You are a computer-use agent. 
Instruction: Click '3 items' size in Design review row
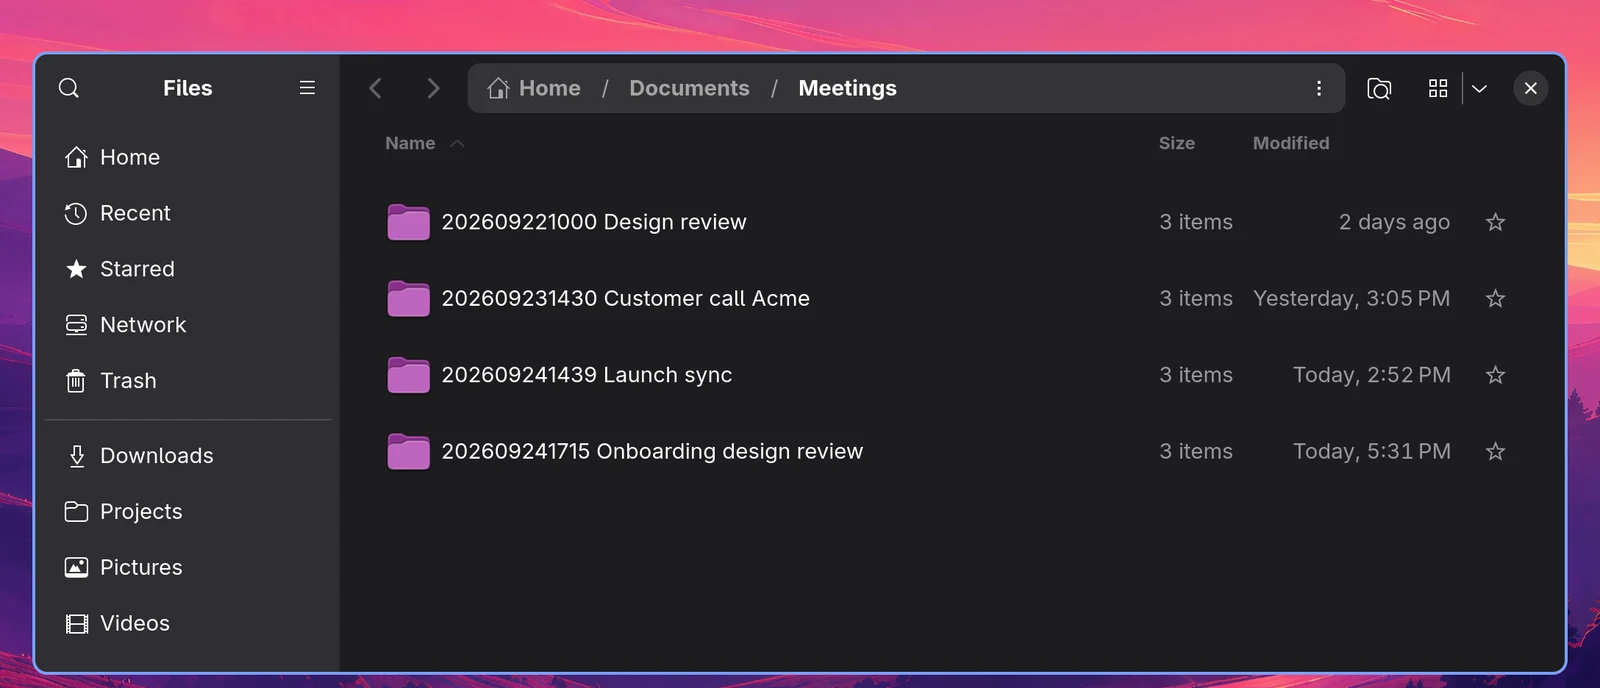pyautogui.click(x=1196, y=222)
